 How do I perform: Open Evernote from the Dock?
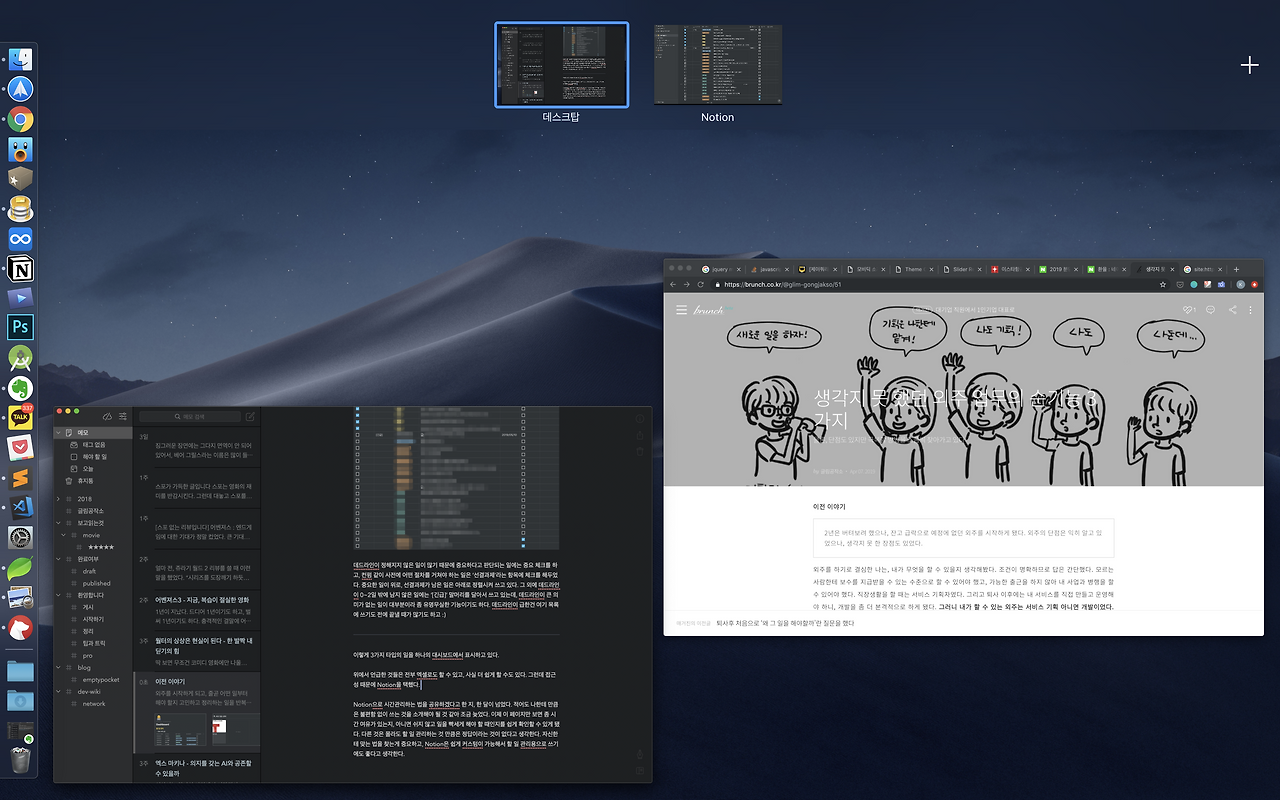click(x=20, y=387)
